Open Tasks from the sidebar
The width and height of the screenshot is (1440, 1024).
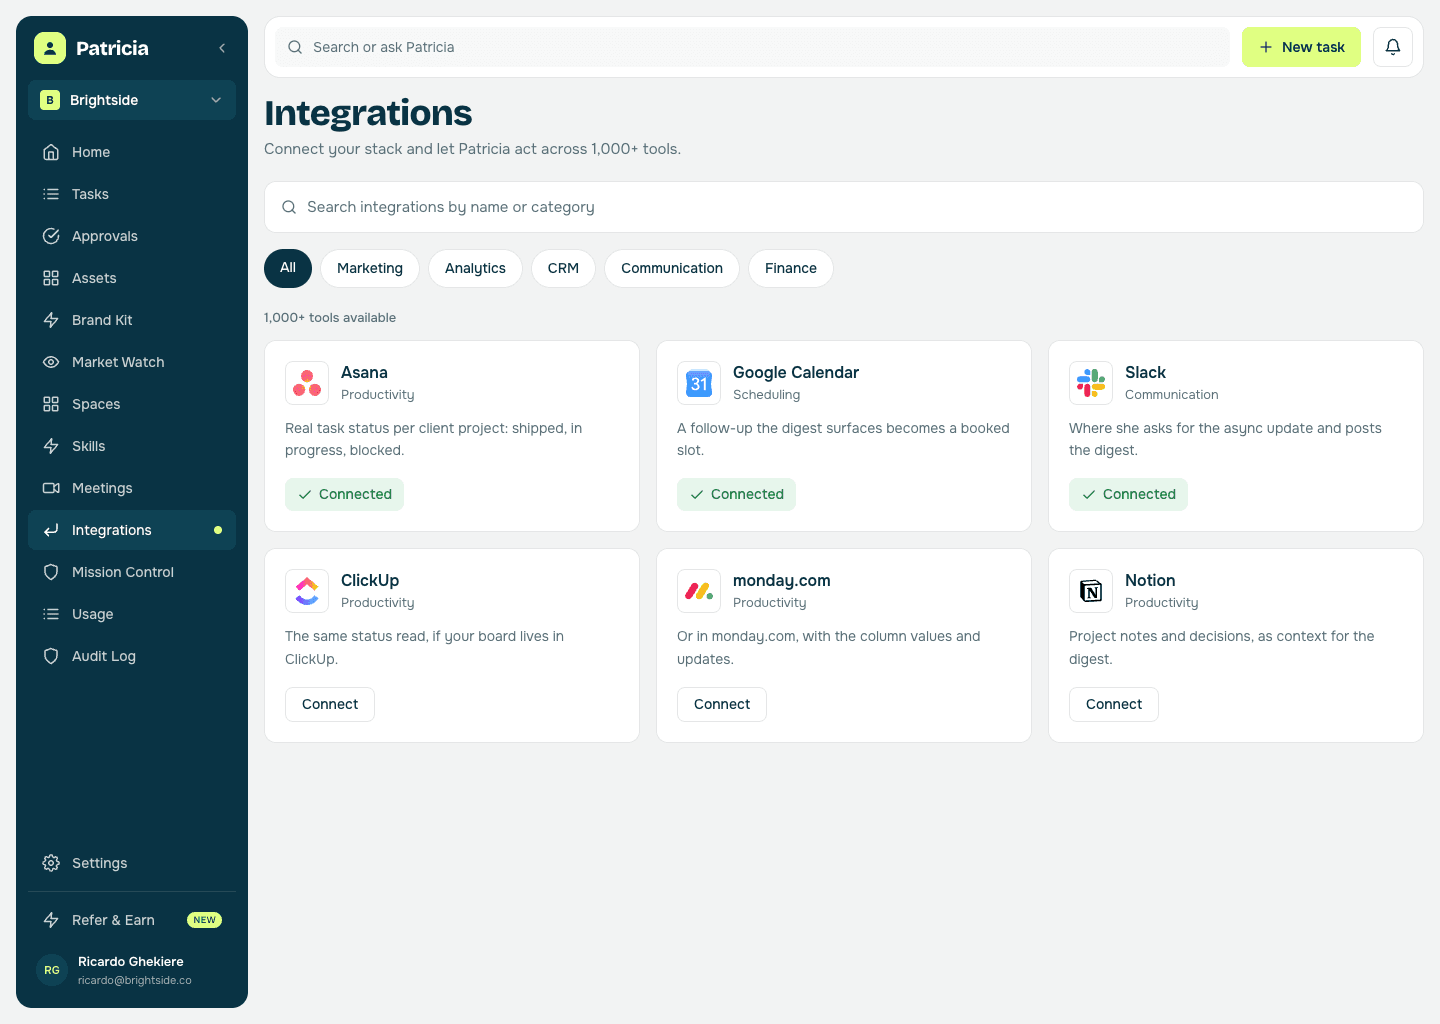[x=132, y=194]
